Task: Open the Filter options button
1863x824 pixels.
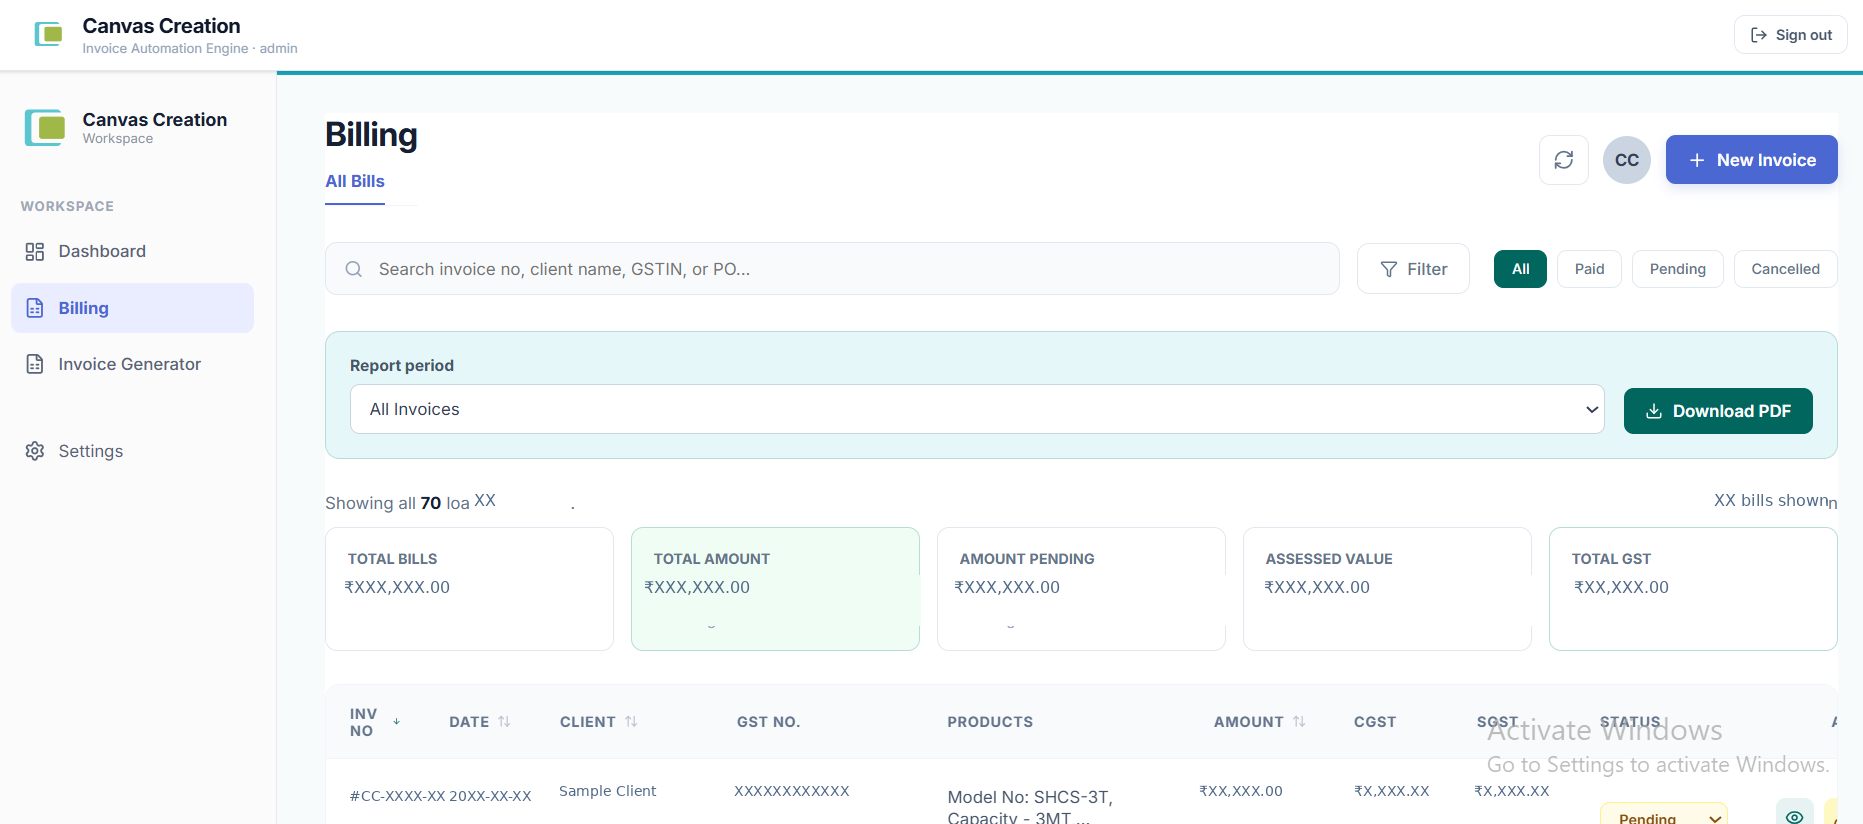Action: click(1413, 269)
